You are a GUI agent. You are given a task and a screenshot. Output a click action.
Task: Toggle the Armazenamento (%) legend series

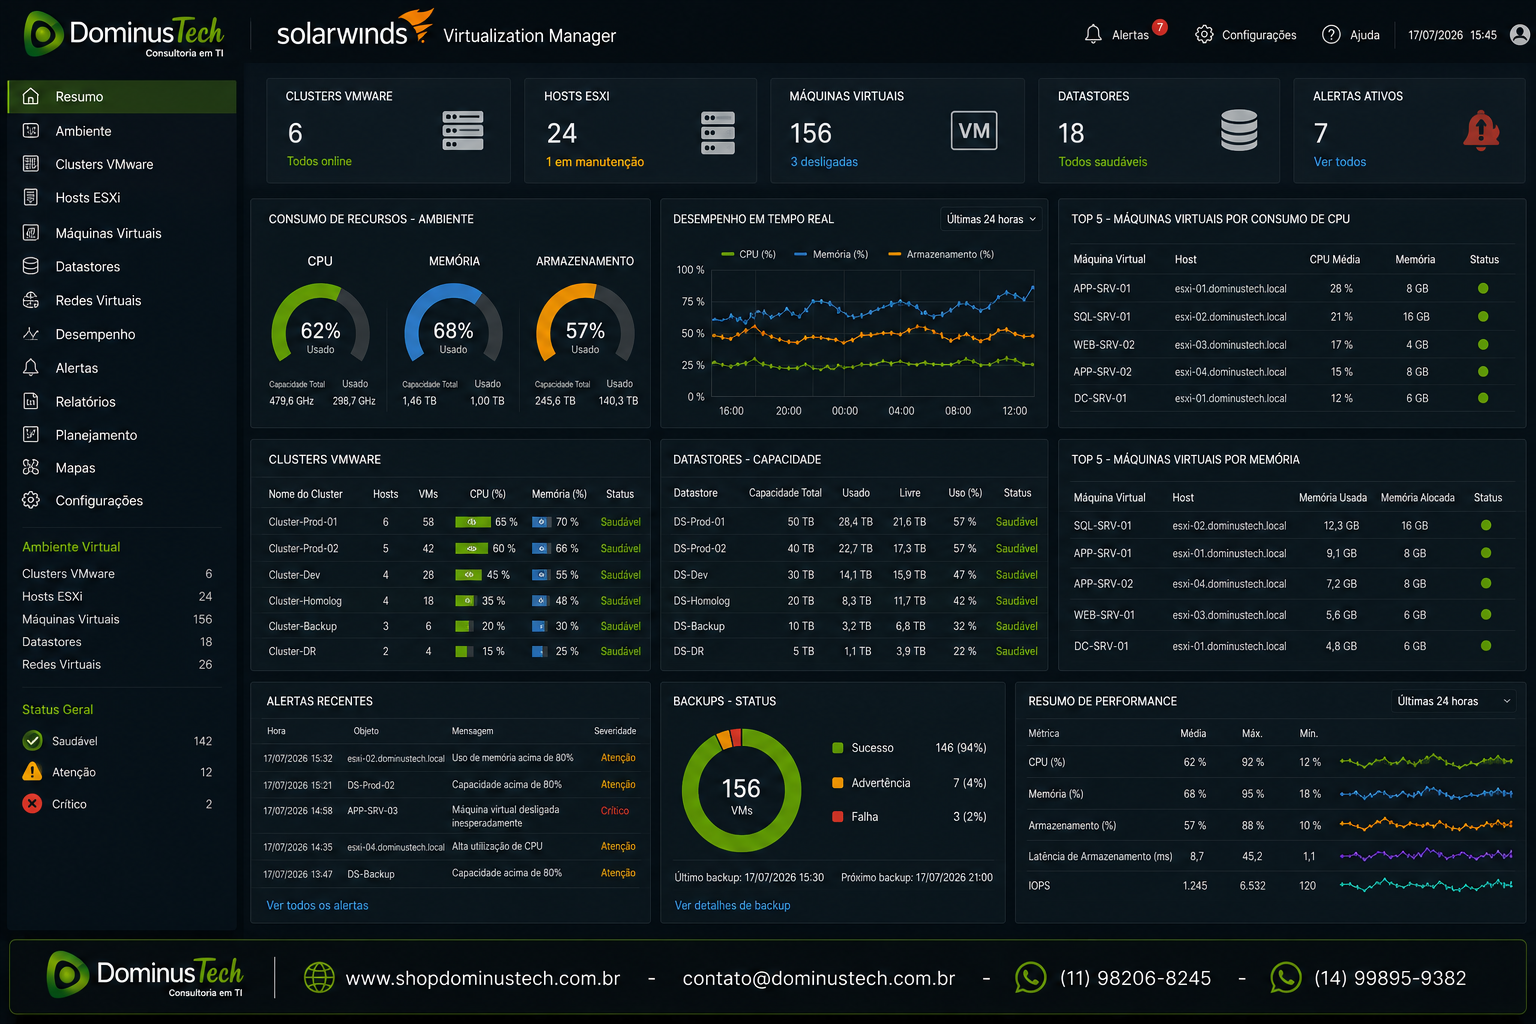tap(941, 254)
